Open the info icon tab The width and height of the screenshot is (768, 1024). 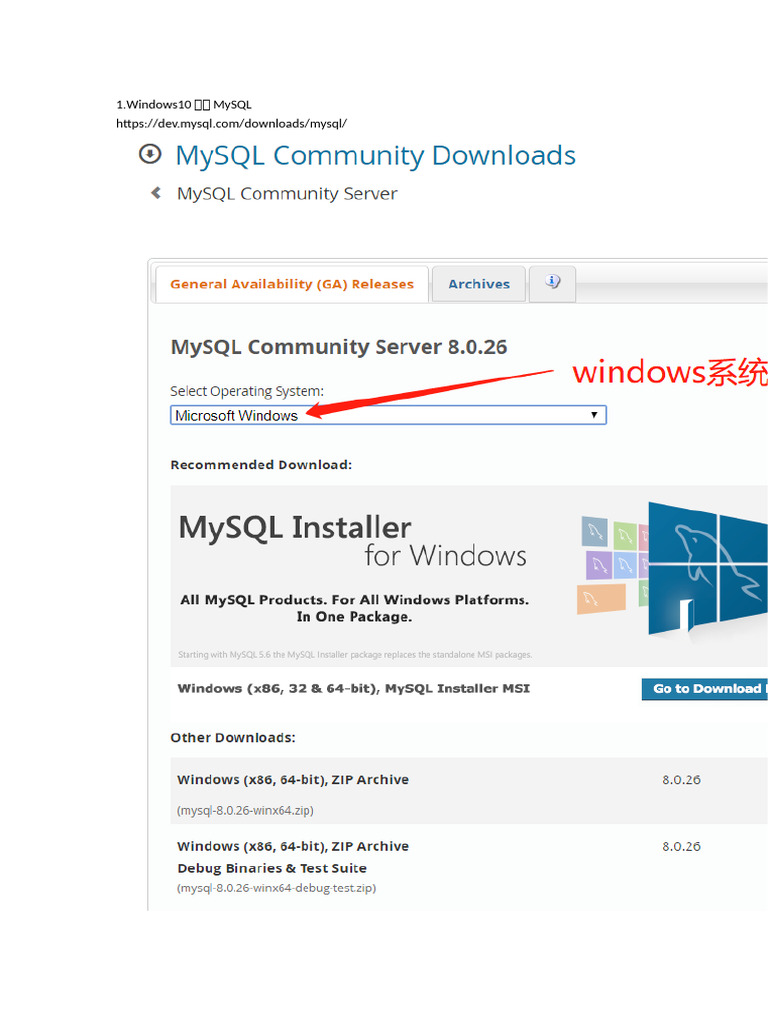552,282
